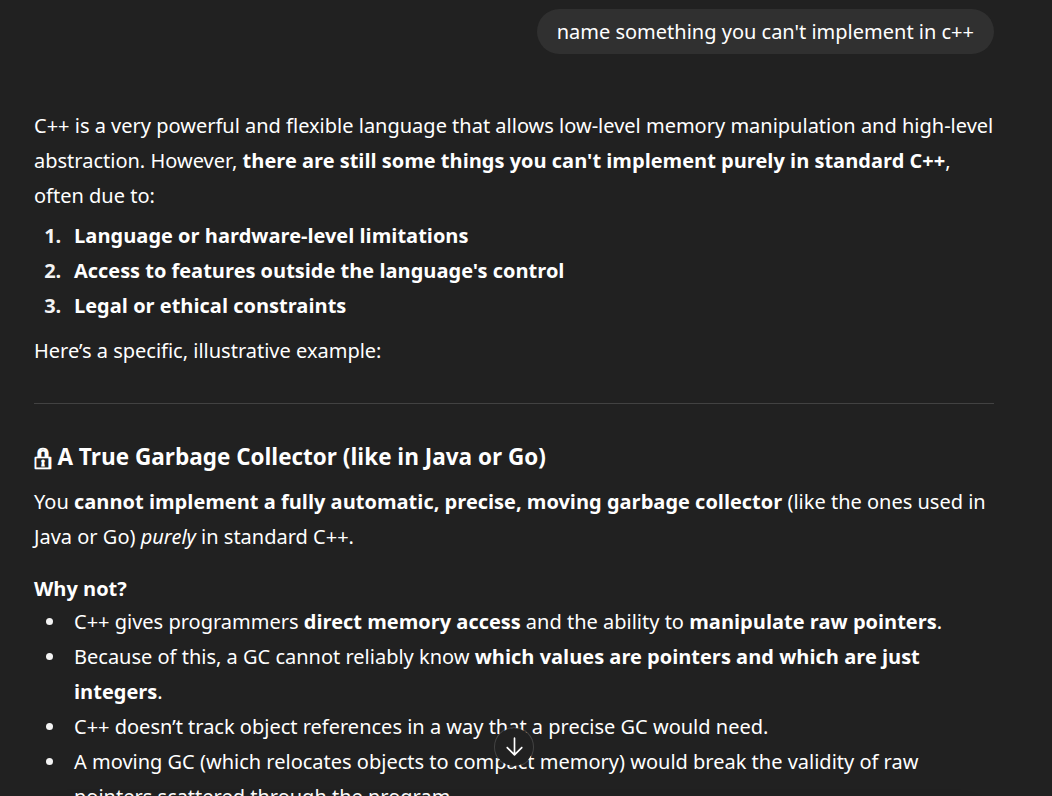Click the 'Why not?' subheading

pyautogui.click(x=80, y=588)
